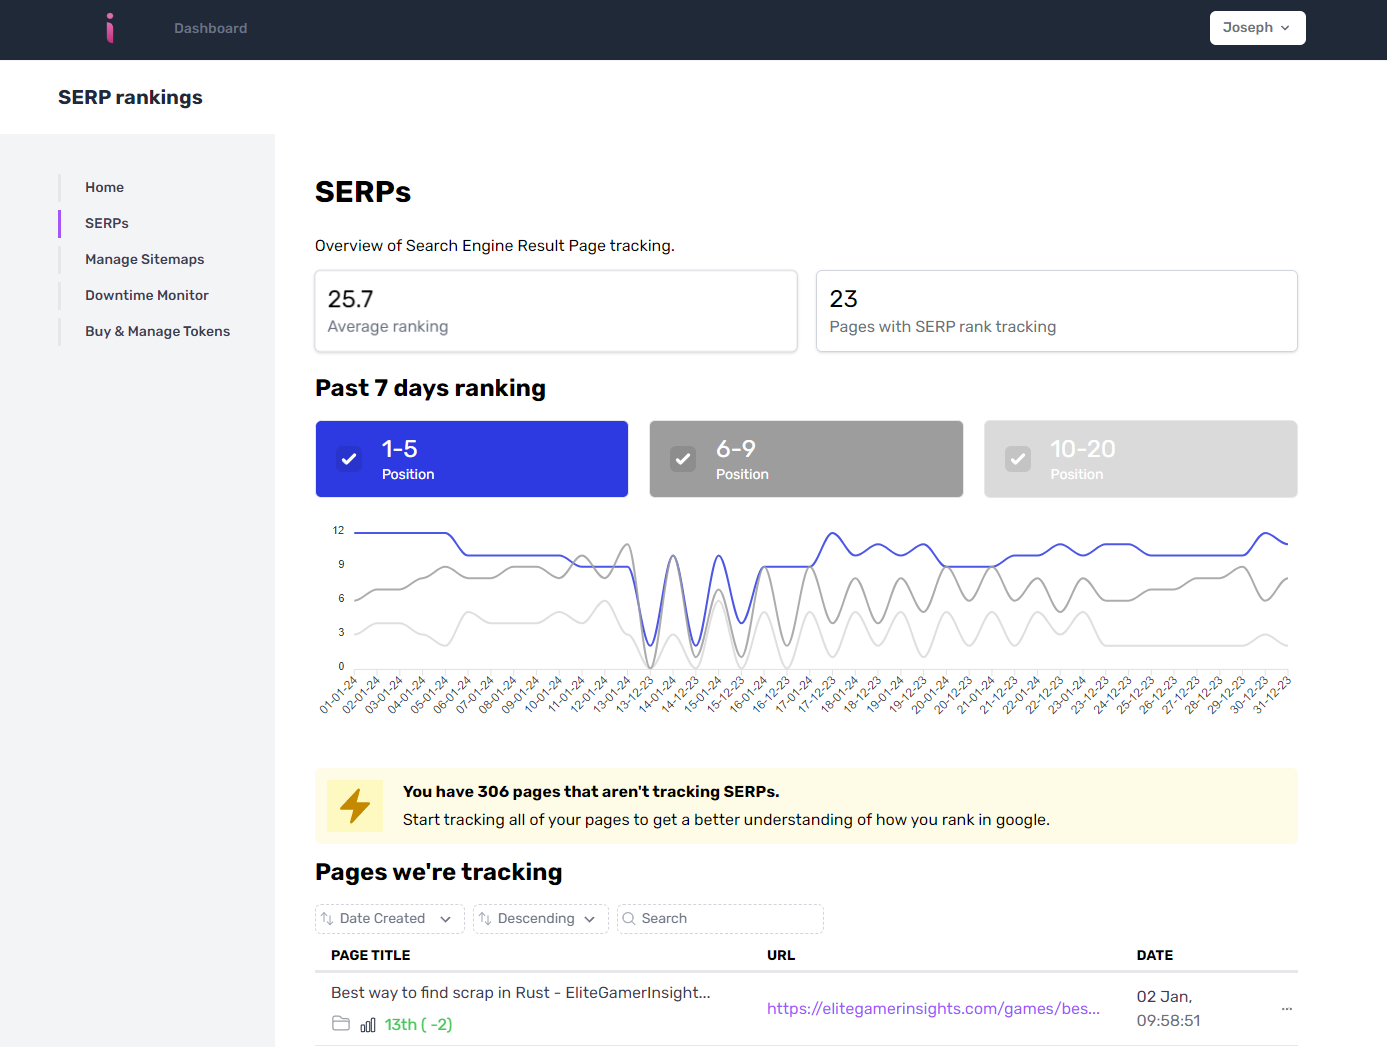Toggle the 10-20 Position checkbox
1387x1047 pixels.
click(x=1017, y=459)
